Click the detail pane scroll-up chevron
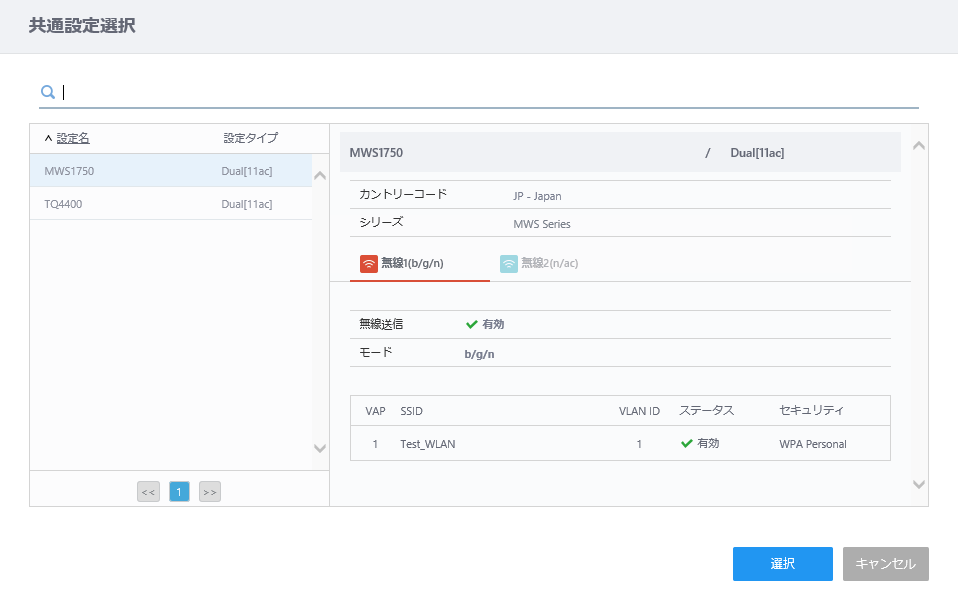This screenshot has width=958, height=604. (x=918, y=146)
